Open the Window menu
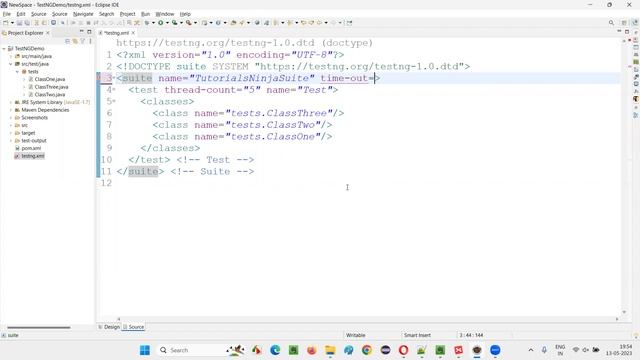Viewport: 640px width, 360px height. click(165, 14)
